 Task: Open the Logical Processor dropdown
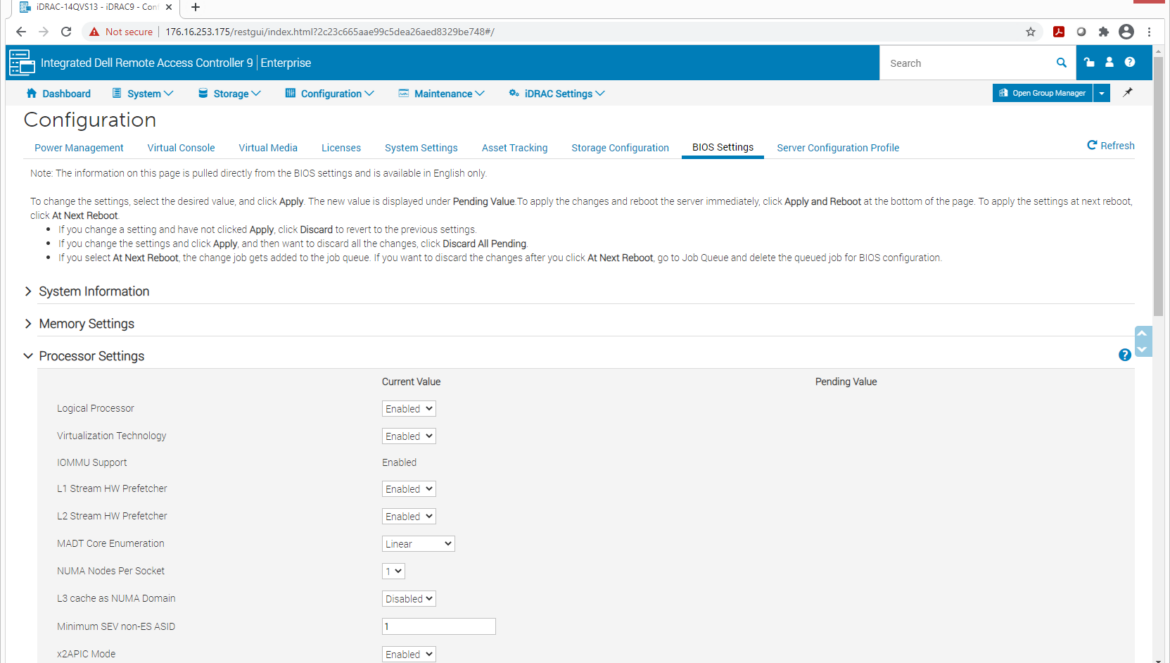click(408, 409)
